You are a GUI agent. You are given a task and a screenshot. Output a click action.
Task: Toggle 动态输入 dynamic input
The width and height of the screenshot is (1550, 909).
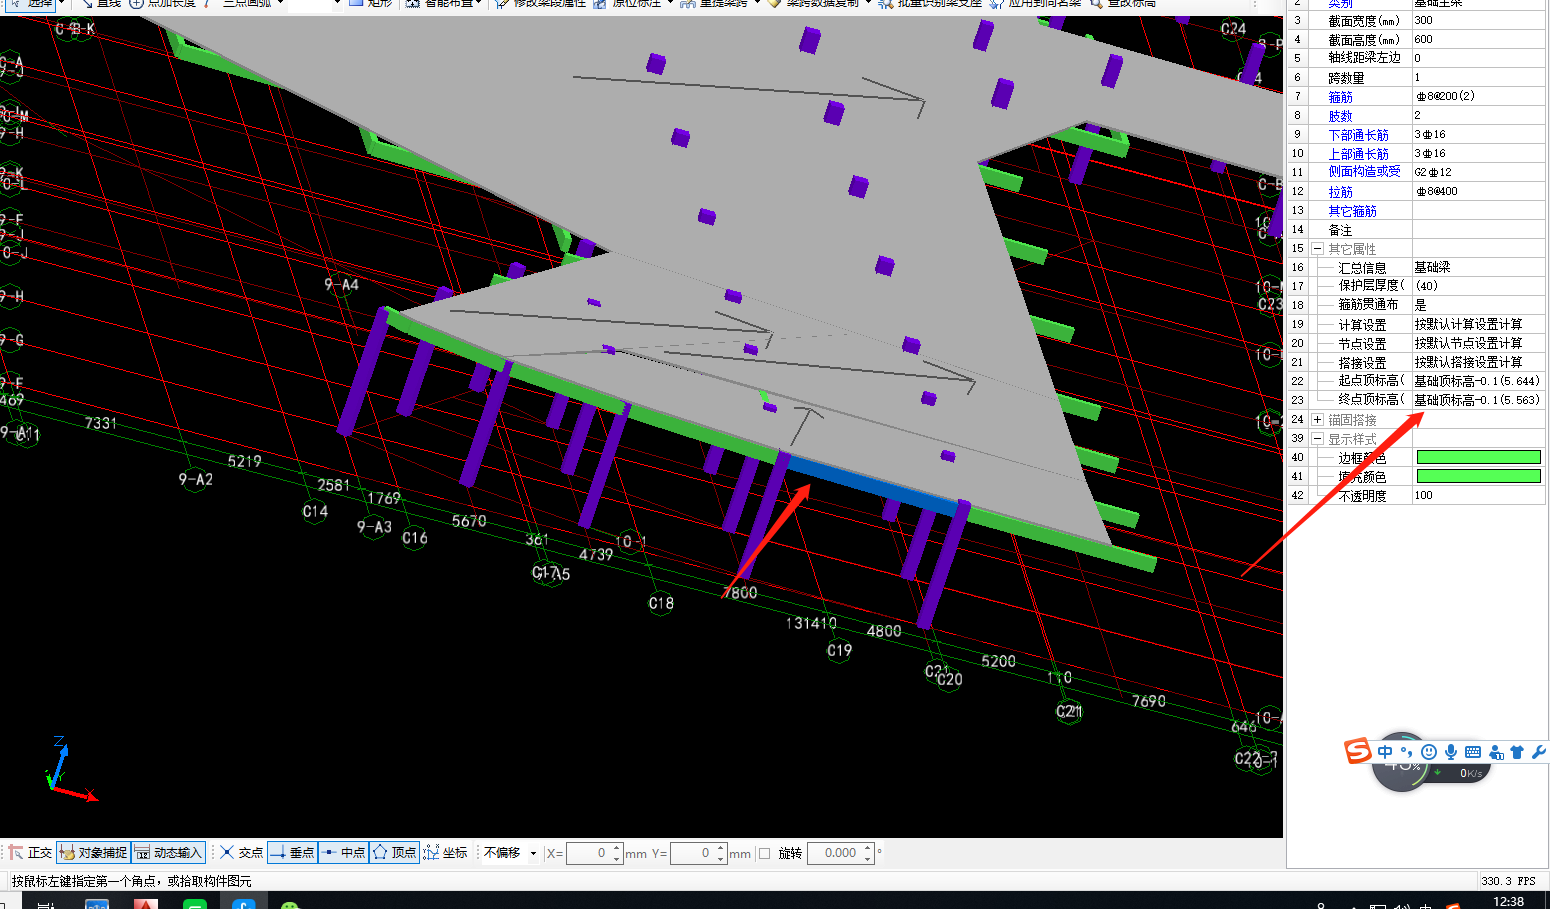(169, 853)
